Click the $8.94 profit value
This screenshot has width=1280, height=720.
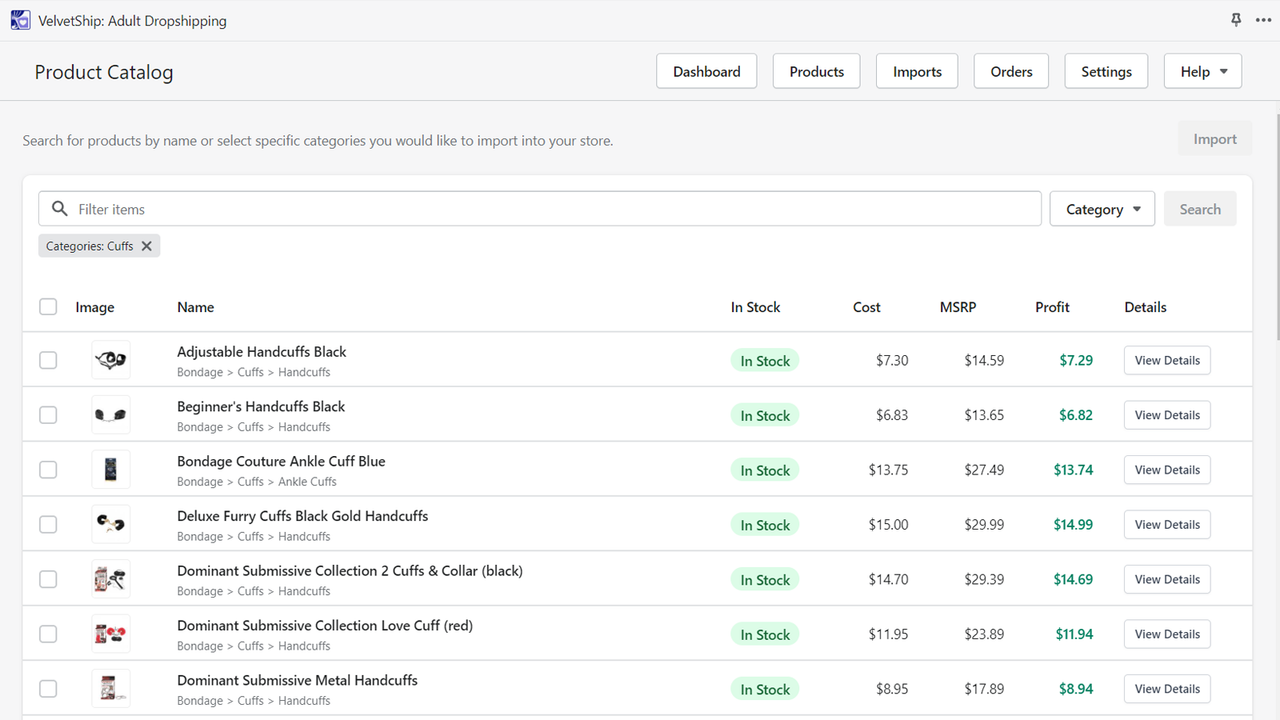(x=1076, y=689)
